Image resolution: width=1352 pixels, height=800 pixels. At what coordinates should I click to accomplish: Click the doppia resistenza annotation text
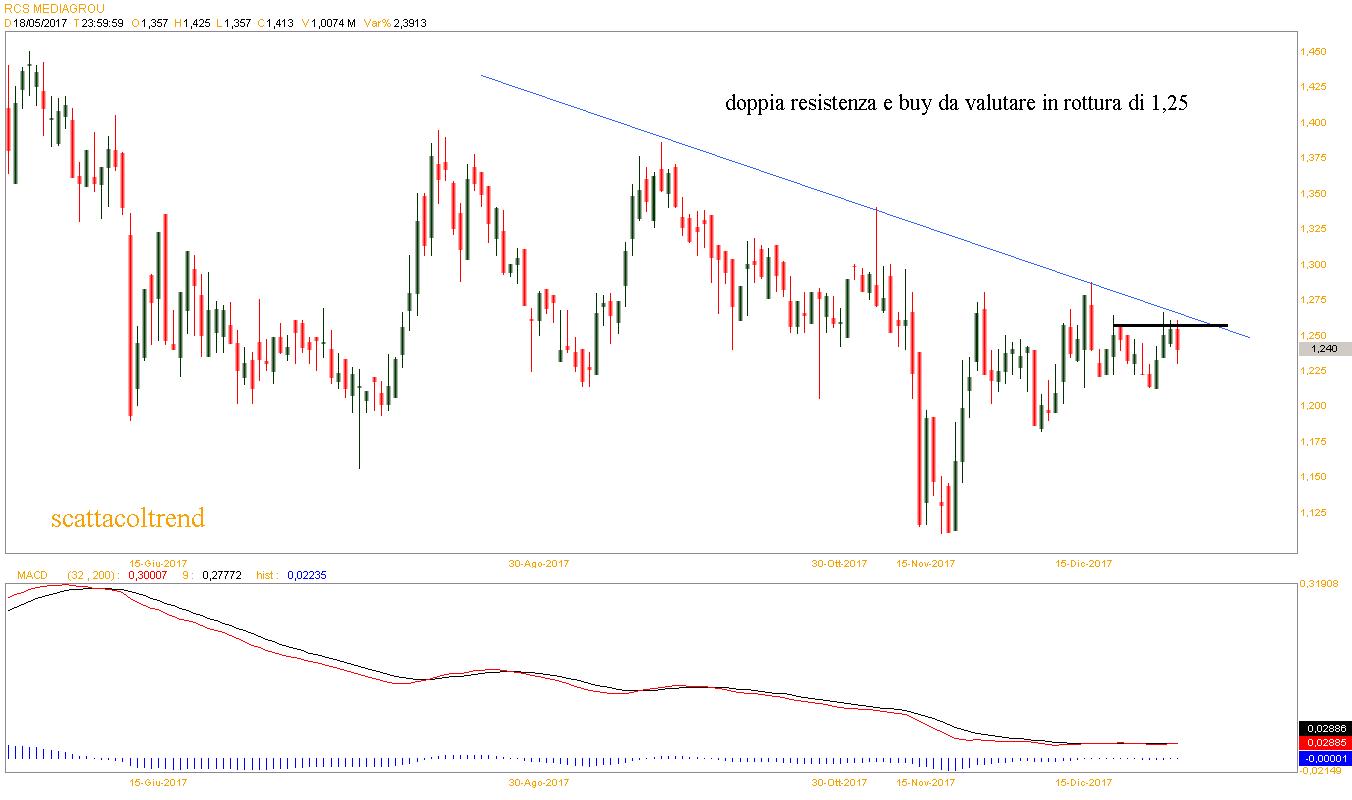pos(955,104)
